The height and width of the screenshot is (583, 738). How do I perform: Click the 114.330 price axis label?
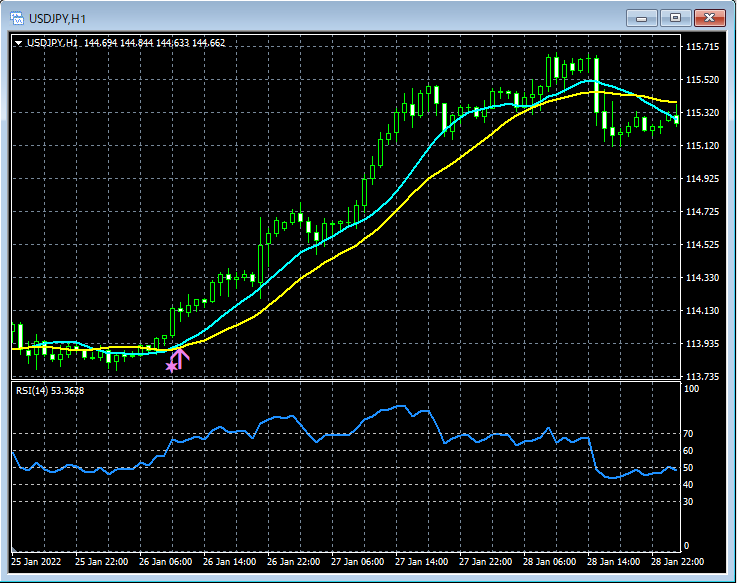(x=702, y=277)
